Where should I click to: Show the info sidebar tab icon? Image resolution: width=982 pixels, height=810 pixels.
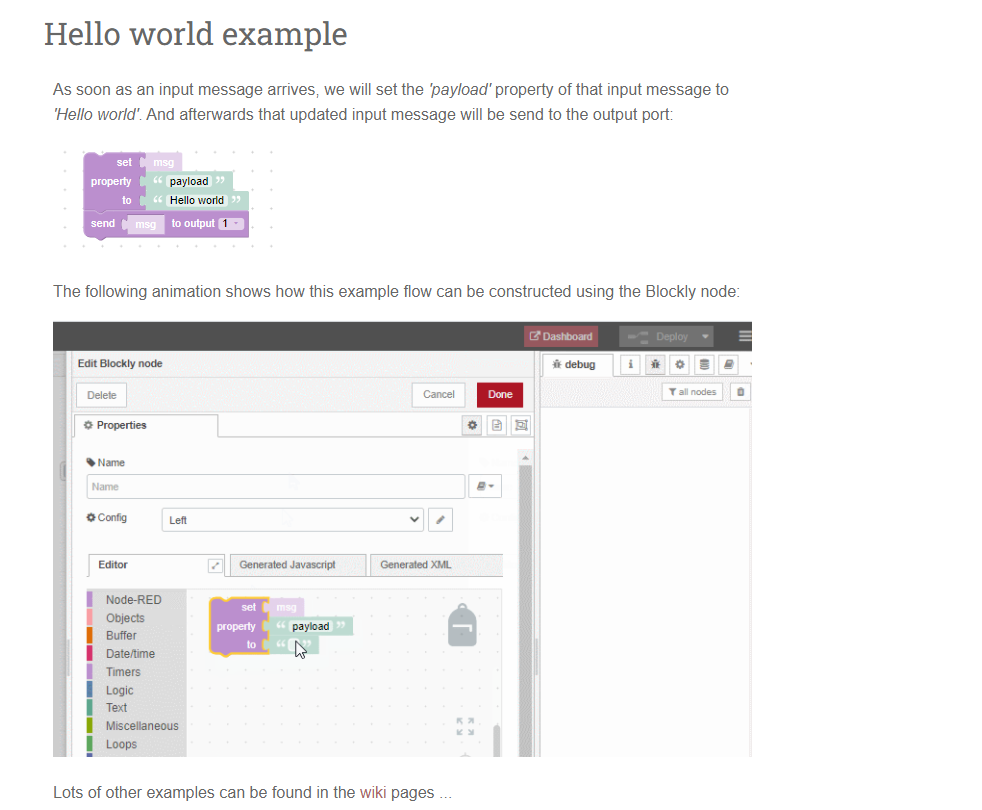point(631,365)
